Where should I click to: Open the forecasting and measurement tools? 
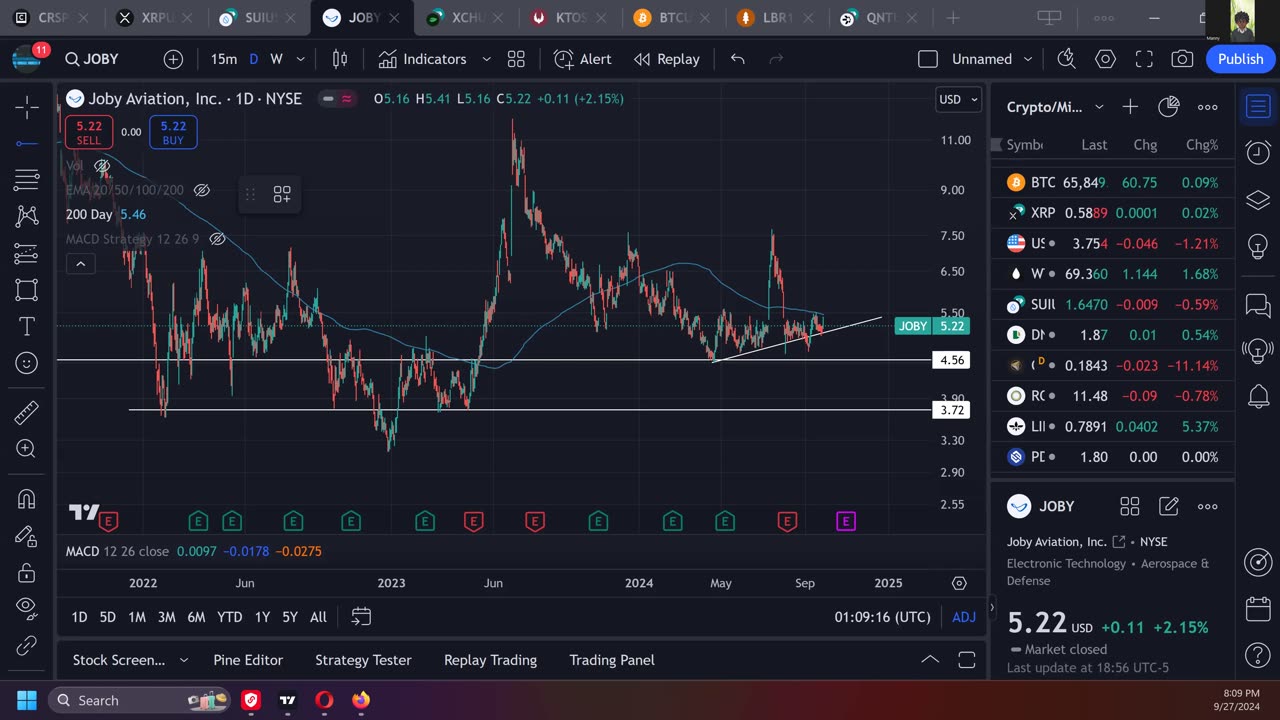[x=27, y=253]
